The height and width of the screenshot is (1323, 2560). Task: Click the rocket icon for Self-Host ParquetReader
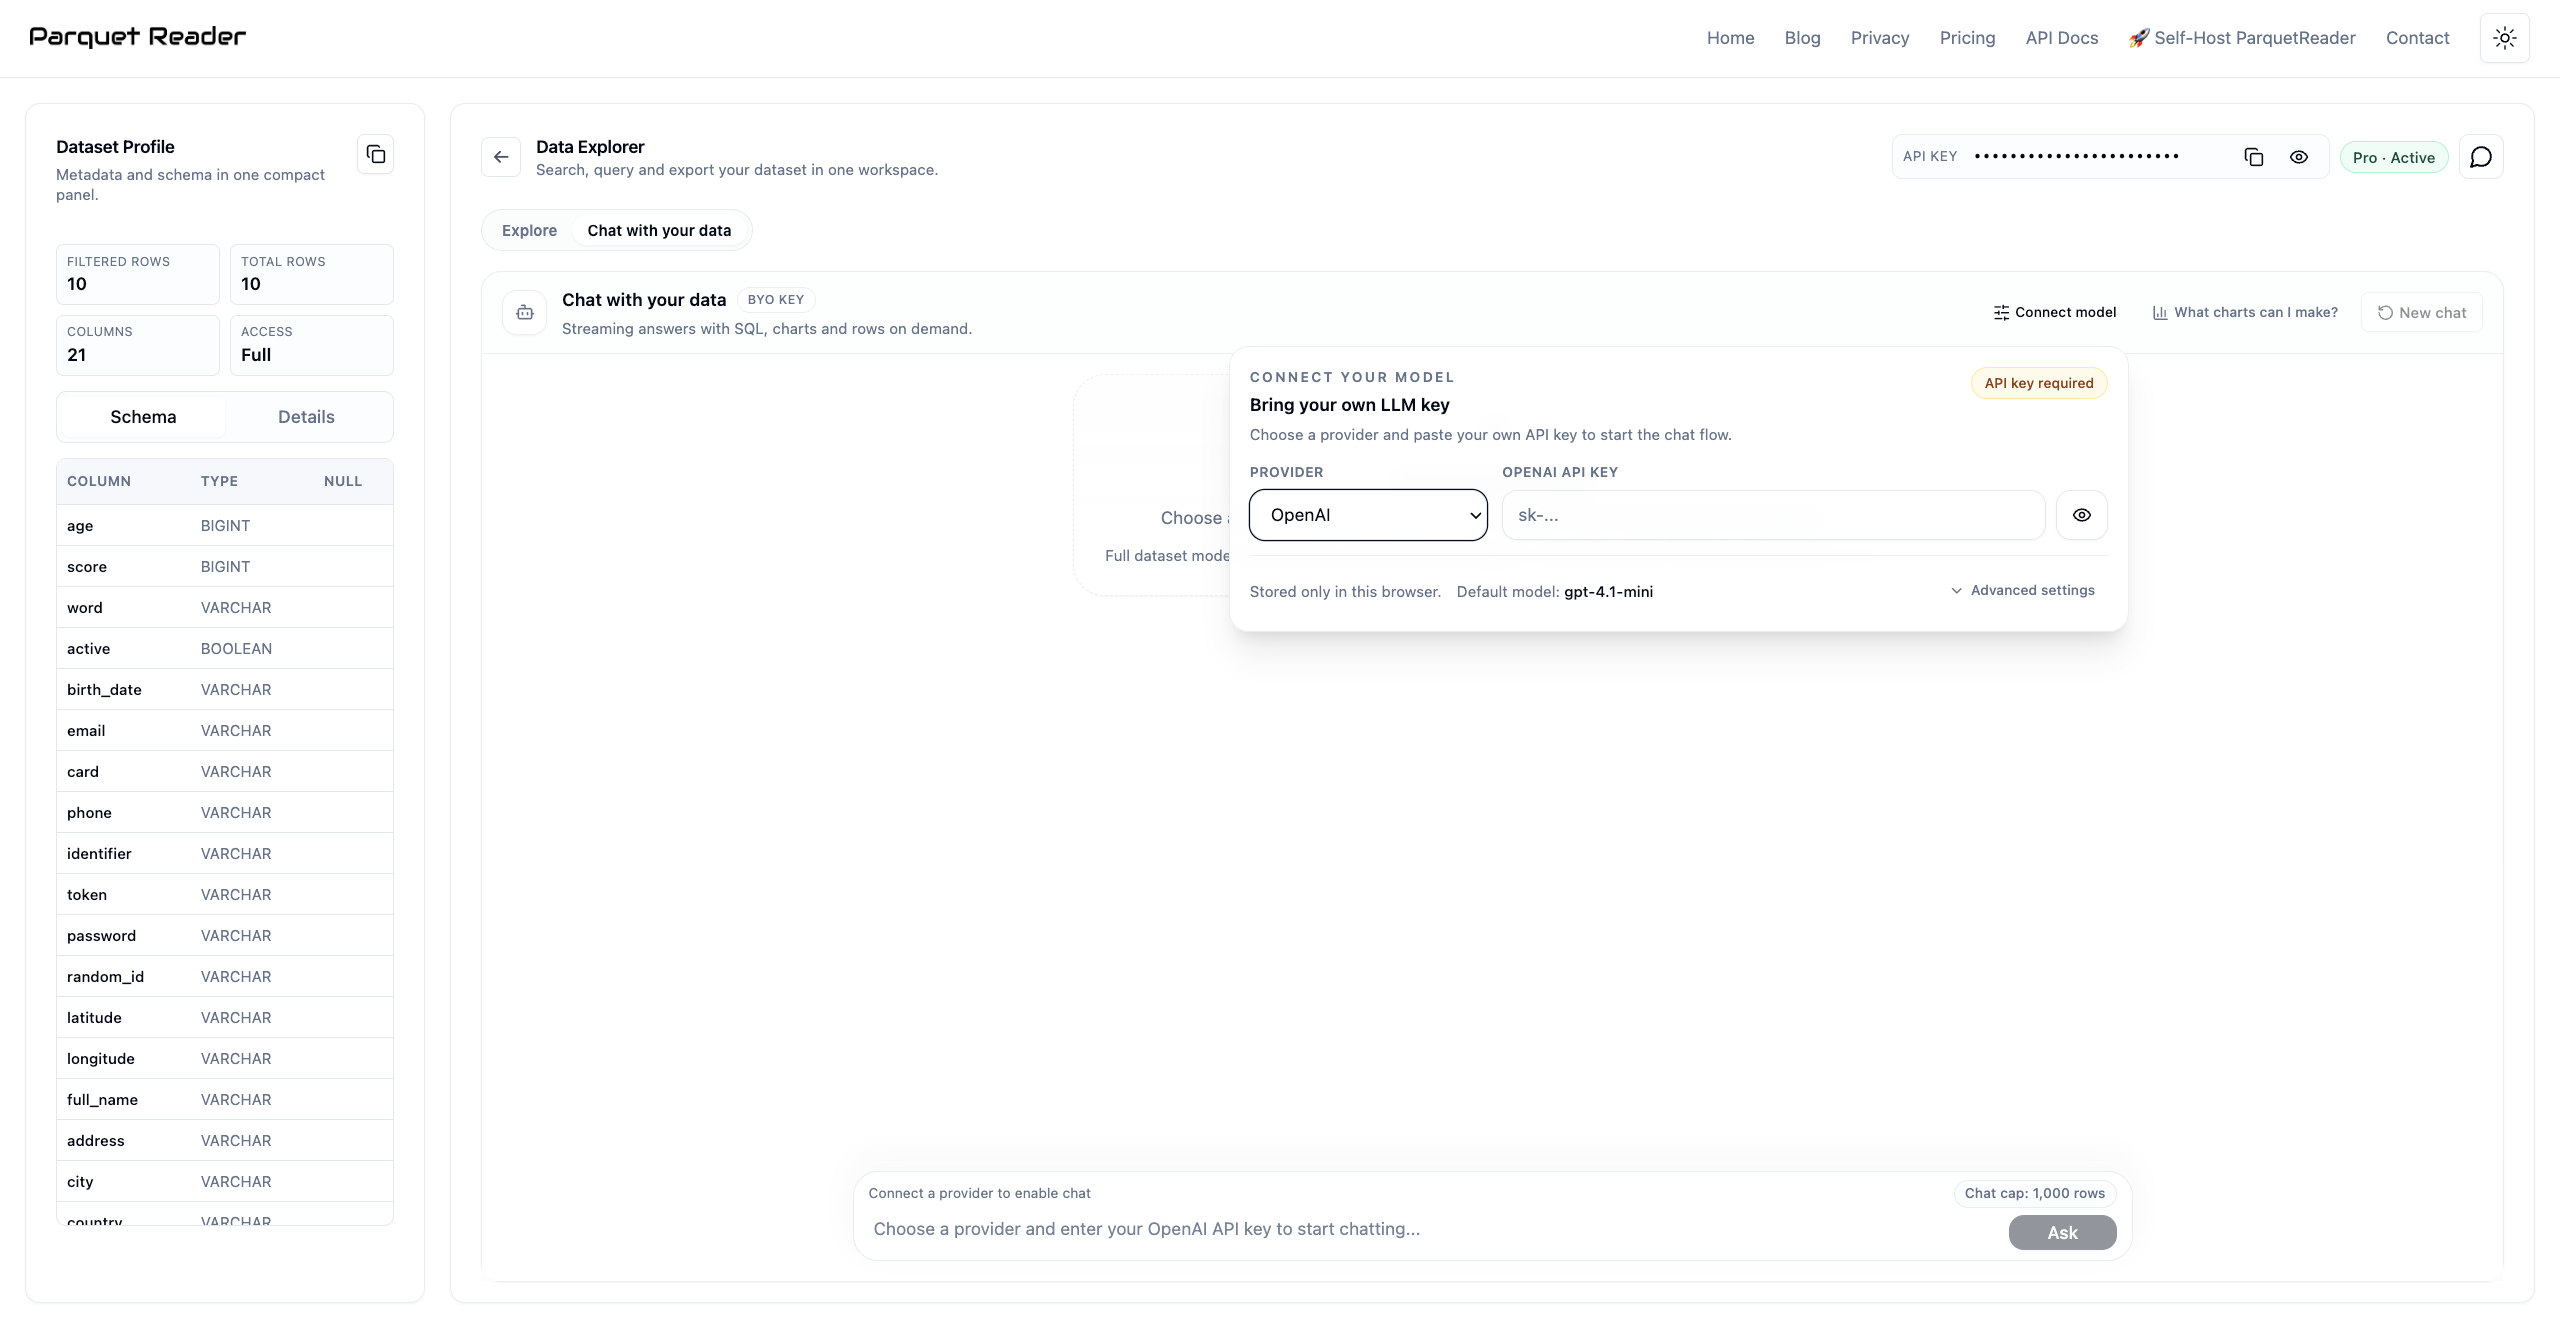coord(2138,37)
